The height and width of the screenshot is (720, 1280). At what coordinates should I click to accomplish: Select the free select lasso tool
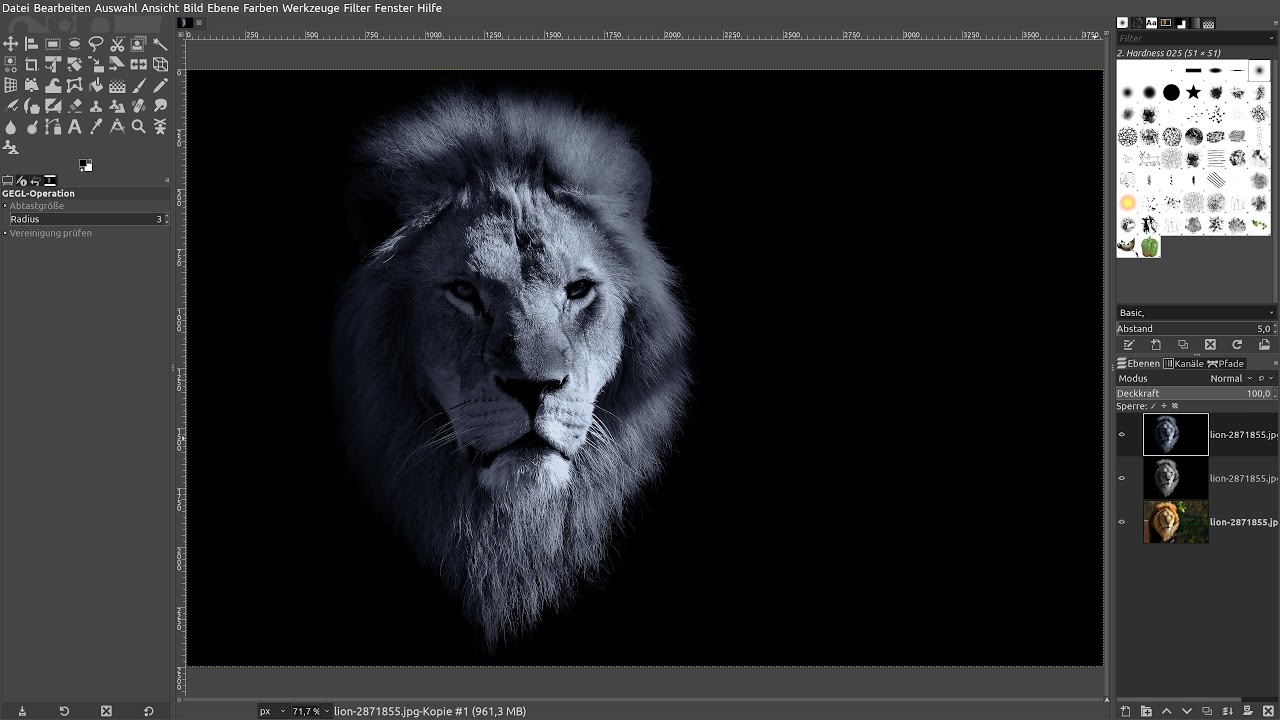[x=96, y=44]
